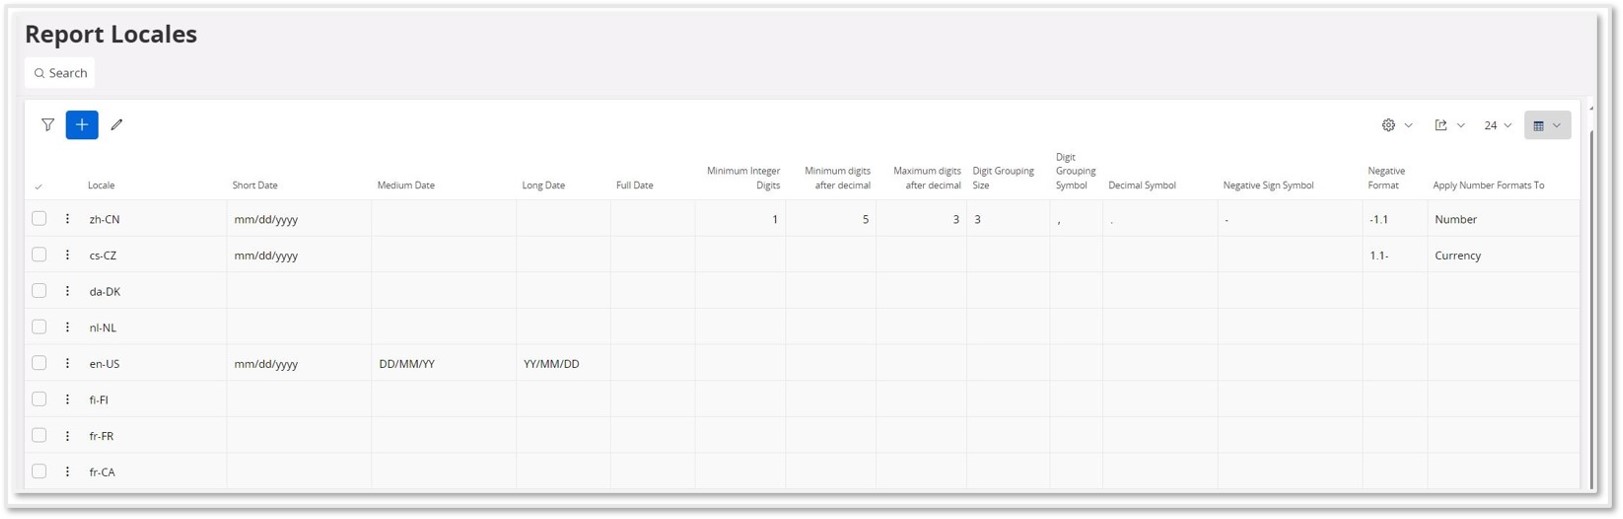Click the Maximum digits after decimal header
Screen dimensions: 1623x519
[x=927, y=178]
